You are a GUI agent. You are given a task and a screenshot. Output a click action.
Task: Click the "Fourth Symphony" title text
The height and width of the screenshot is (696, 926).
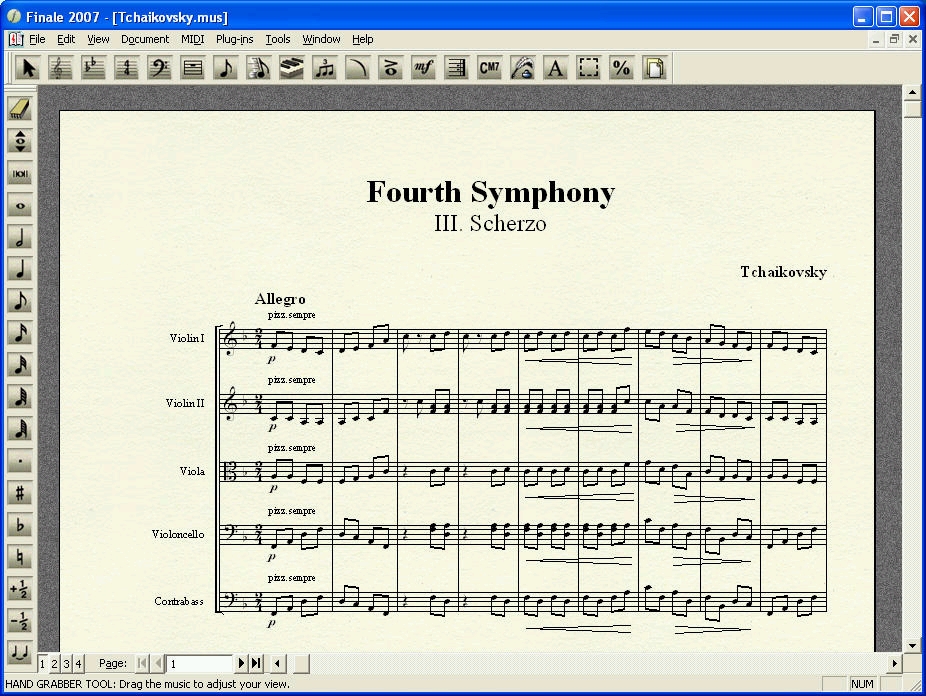coord(491,192)
